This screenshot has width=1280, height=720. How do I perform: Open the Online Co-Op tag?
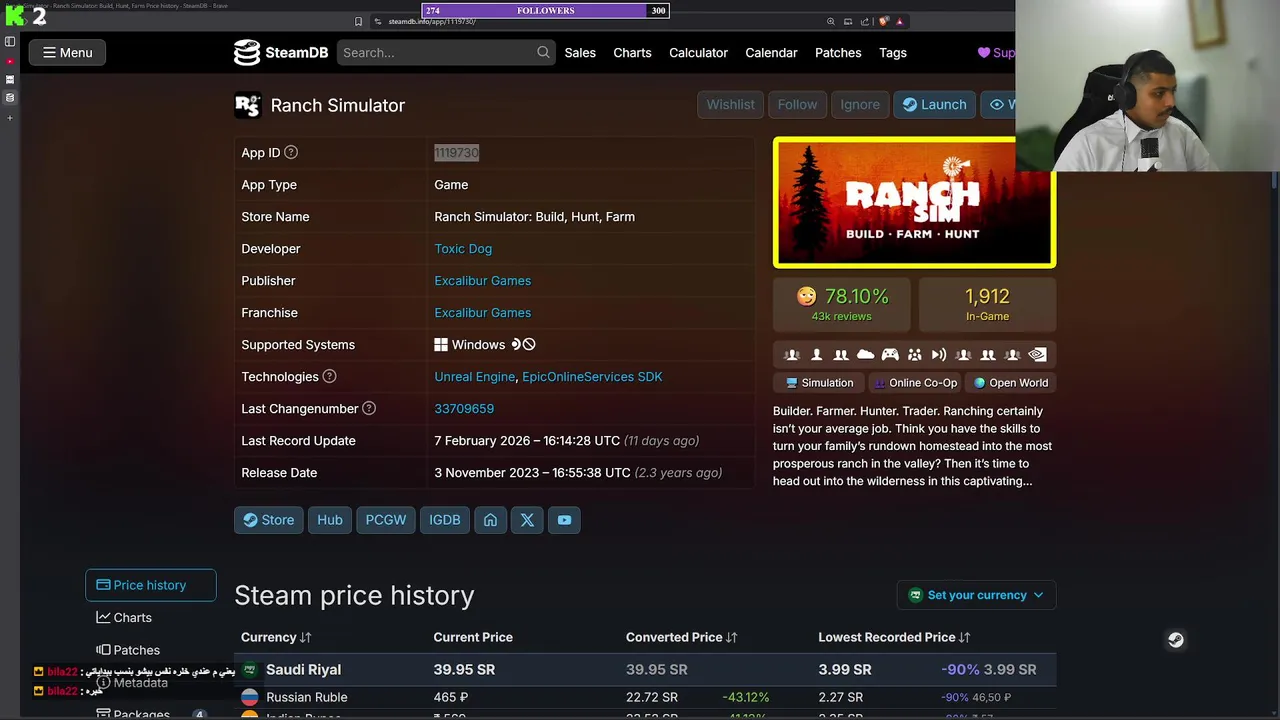point(915,383)
